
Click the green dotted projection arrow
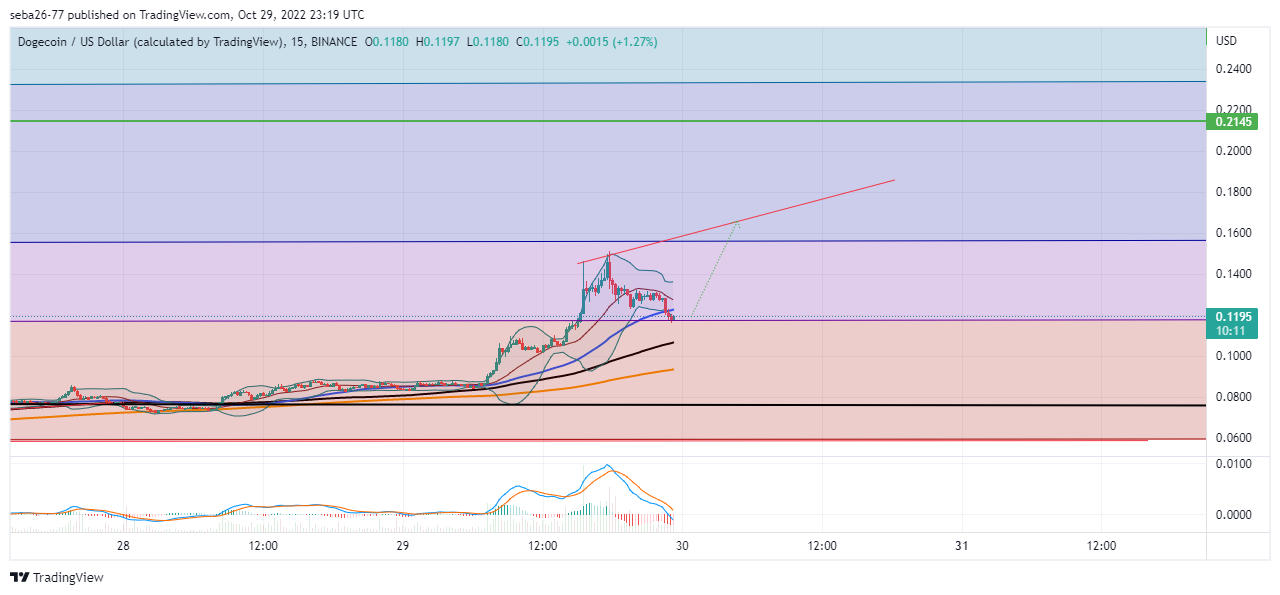(715, 268)
